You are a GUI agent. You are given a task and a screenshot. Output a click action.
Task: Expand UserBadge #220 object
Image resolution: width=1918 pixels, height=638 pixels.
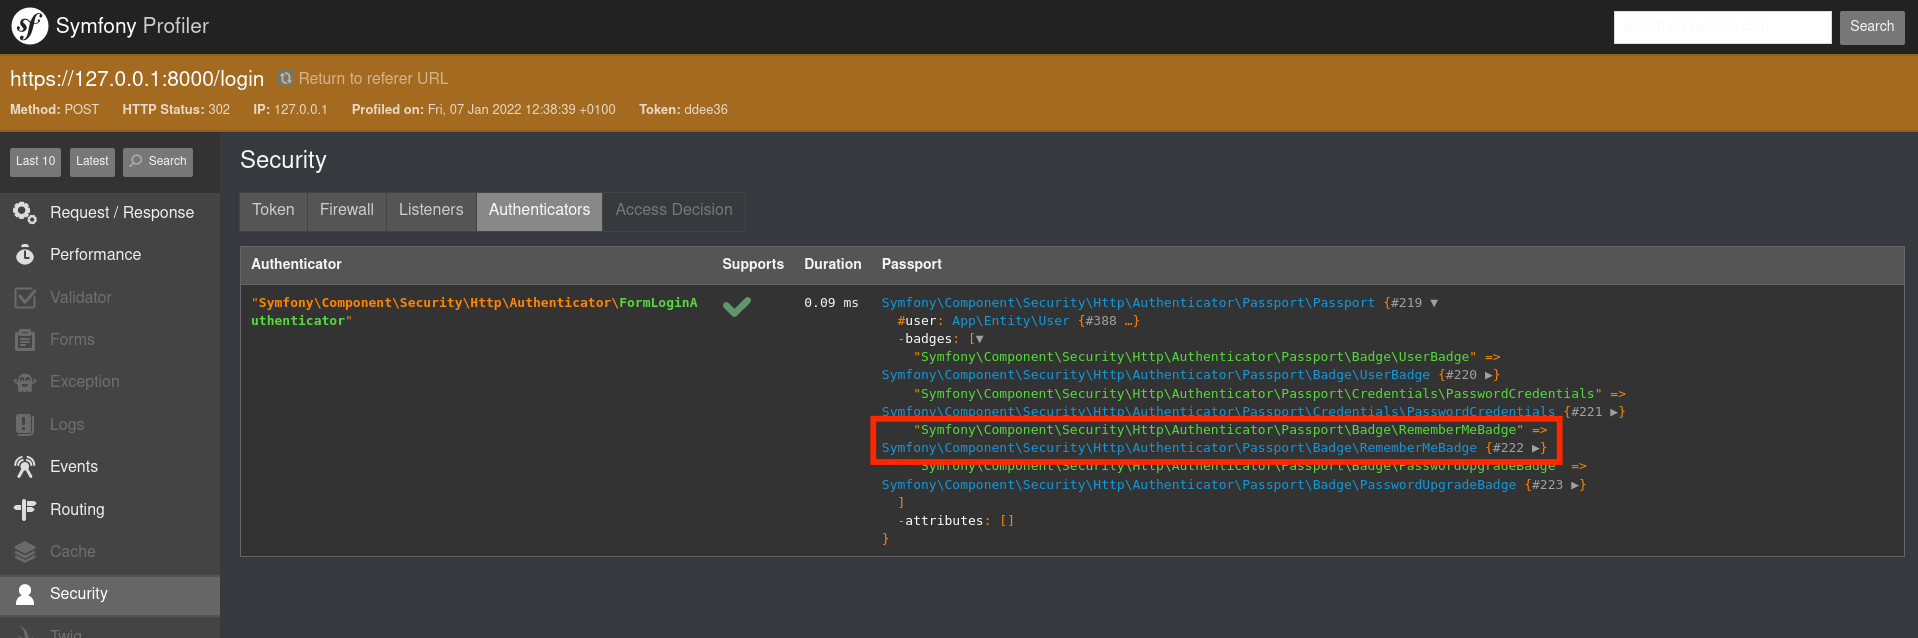[x=1488, y=375]
